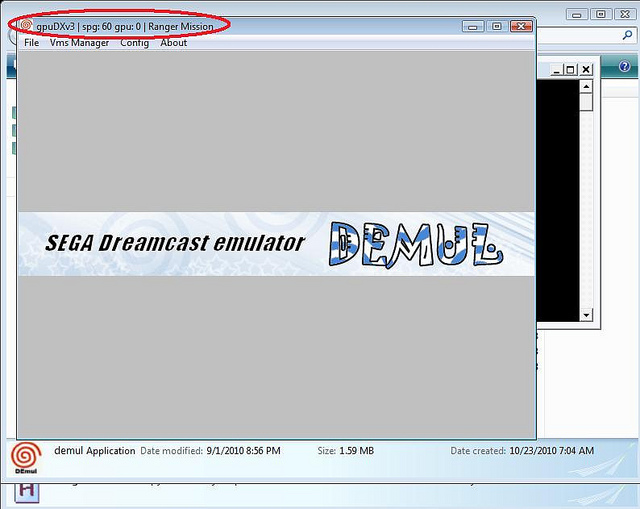Maximize the Demul emulator window
640x509 pixels.
pos(496,26)
